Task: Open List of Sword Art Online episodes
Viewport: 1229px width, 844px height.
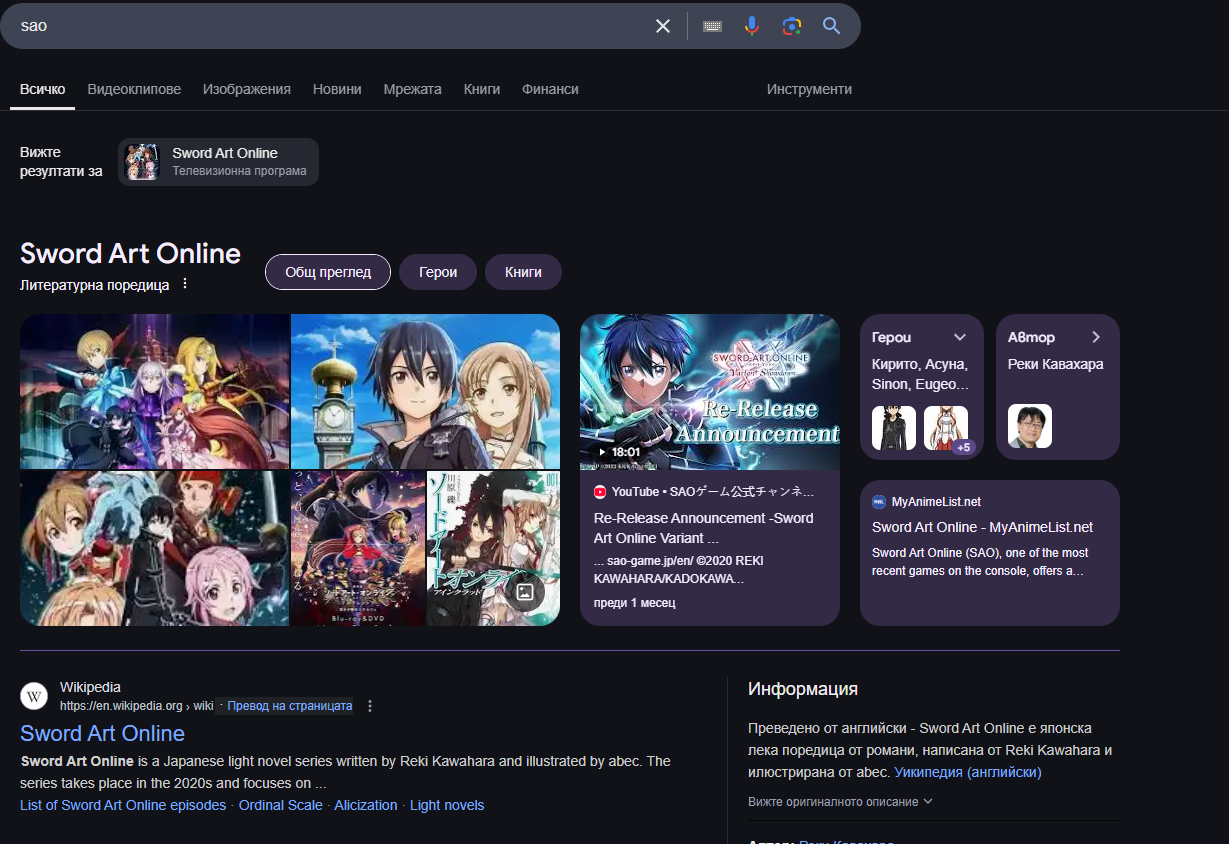Action: click(123, 805)
